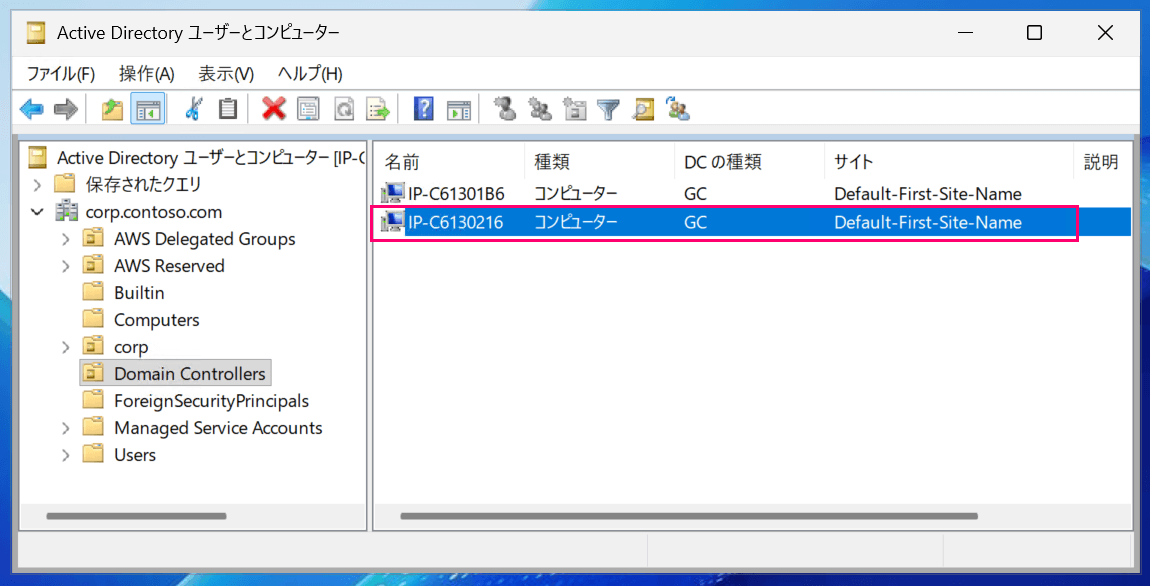Open Help with the question mark icon

(424, 110)
